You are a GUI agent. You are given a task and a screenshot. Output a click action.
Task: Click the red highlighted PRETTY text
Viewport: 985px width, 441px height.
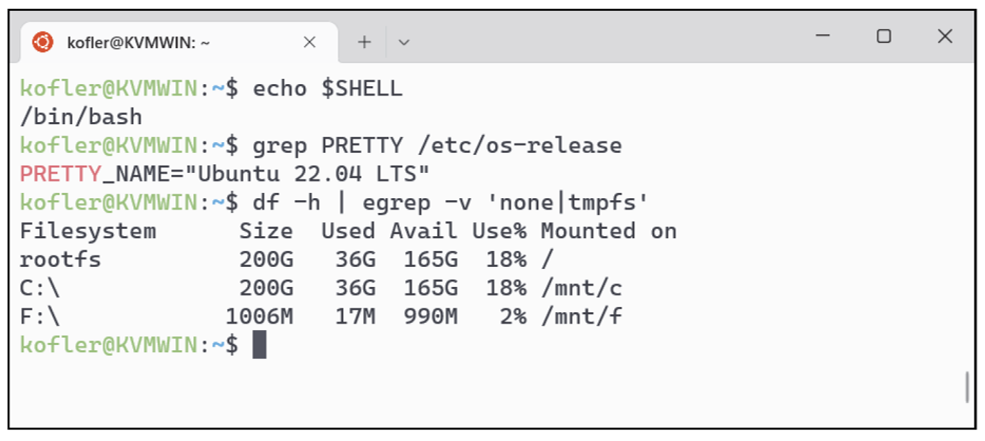click(x=60, y=174)
